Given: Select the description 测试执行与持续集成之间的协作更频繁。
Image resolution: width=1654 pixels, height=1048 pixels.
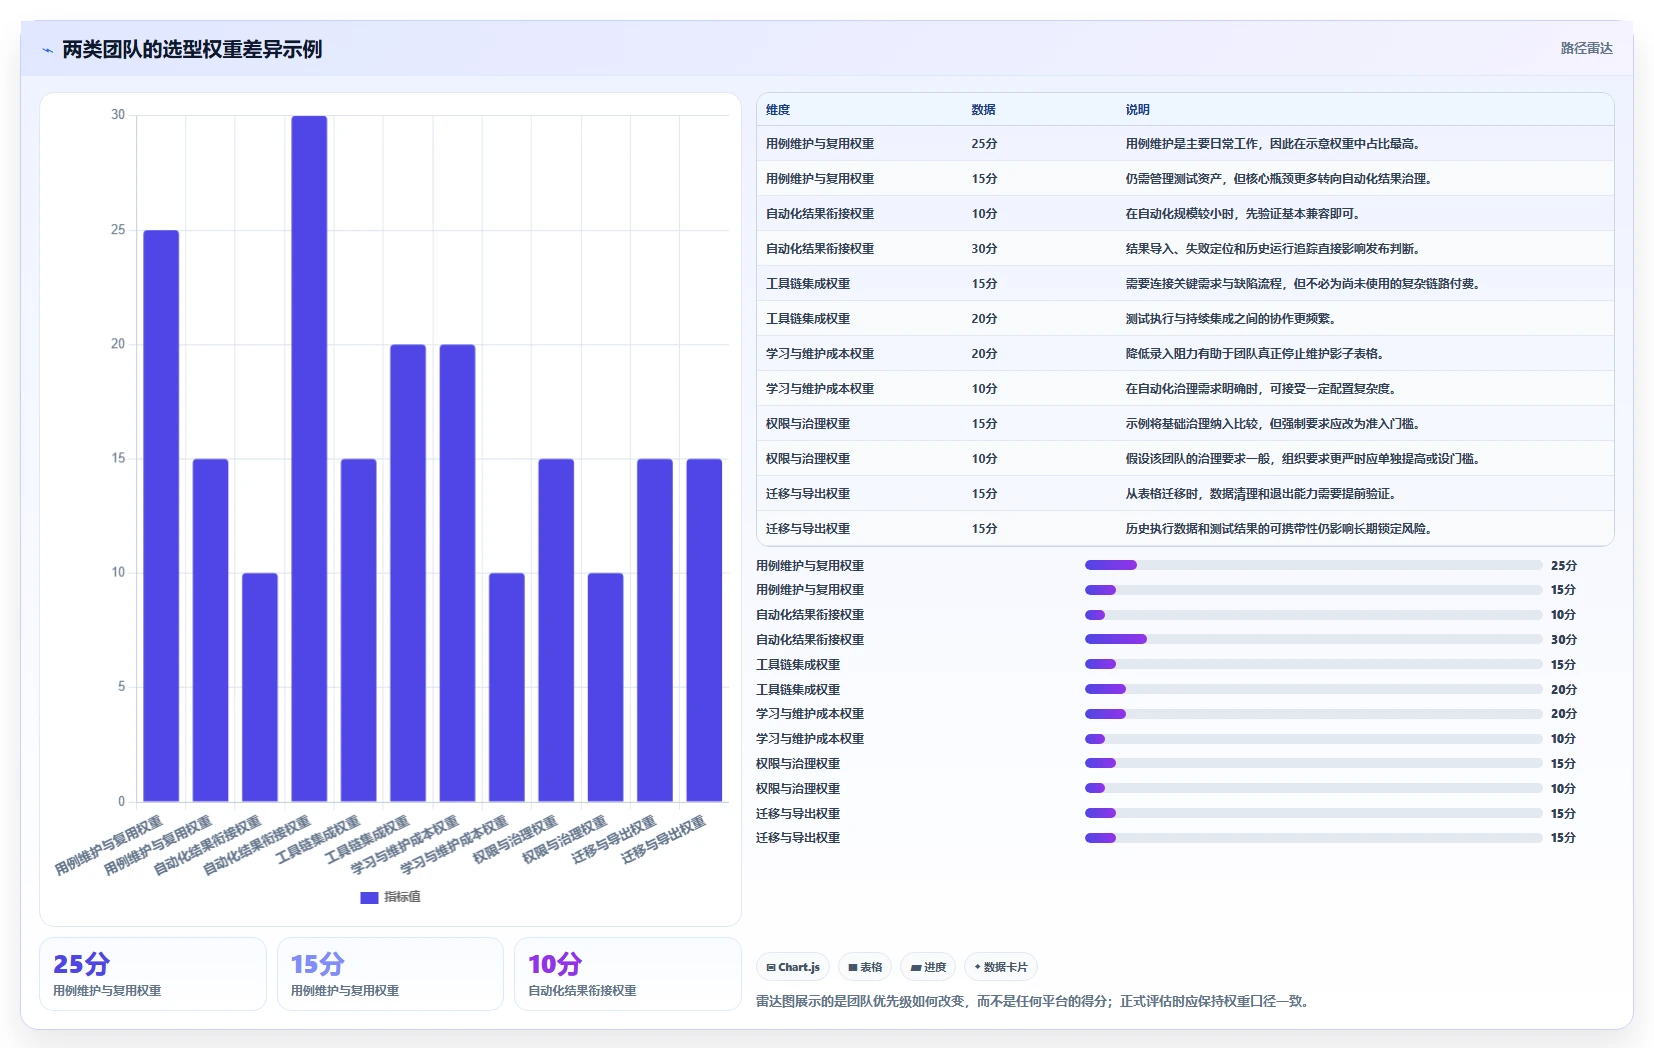Looking at the screenshot, I should point(1233,319).
